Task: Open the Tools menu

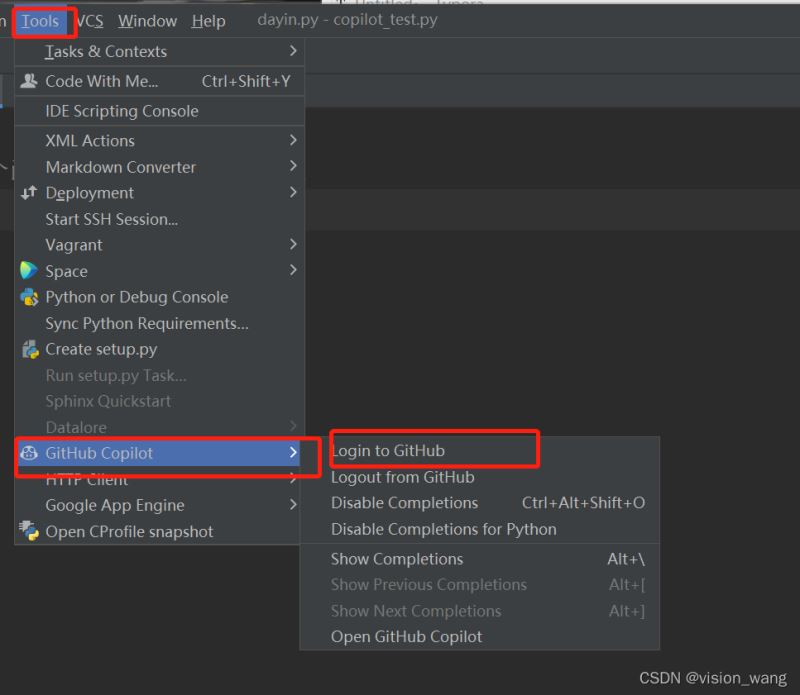Action: tap(40, 21)
